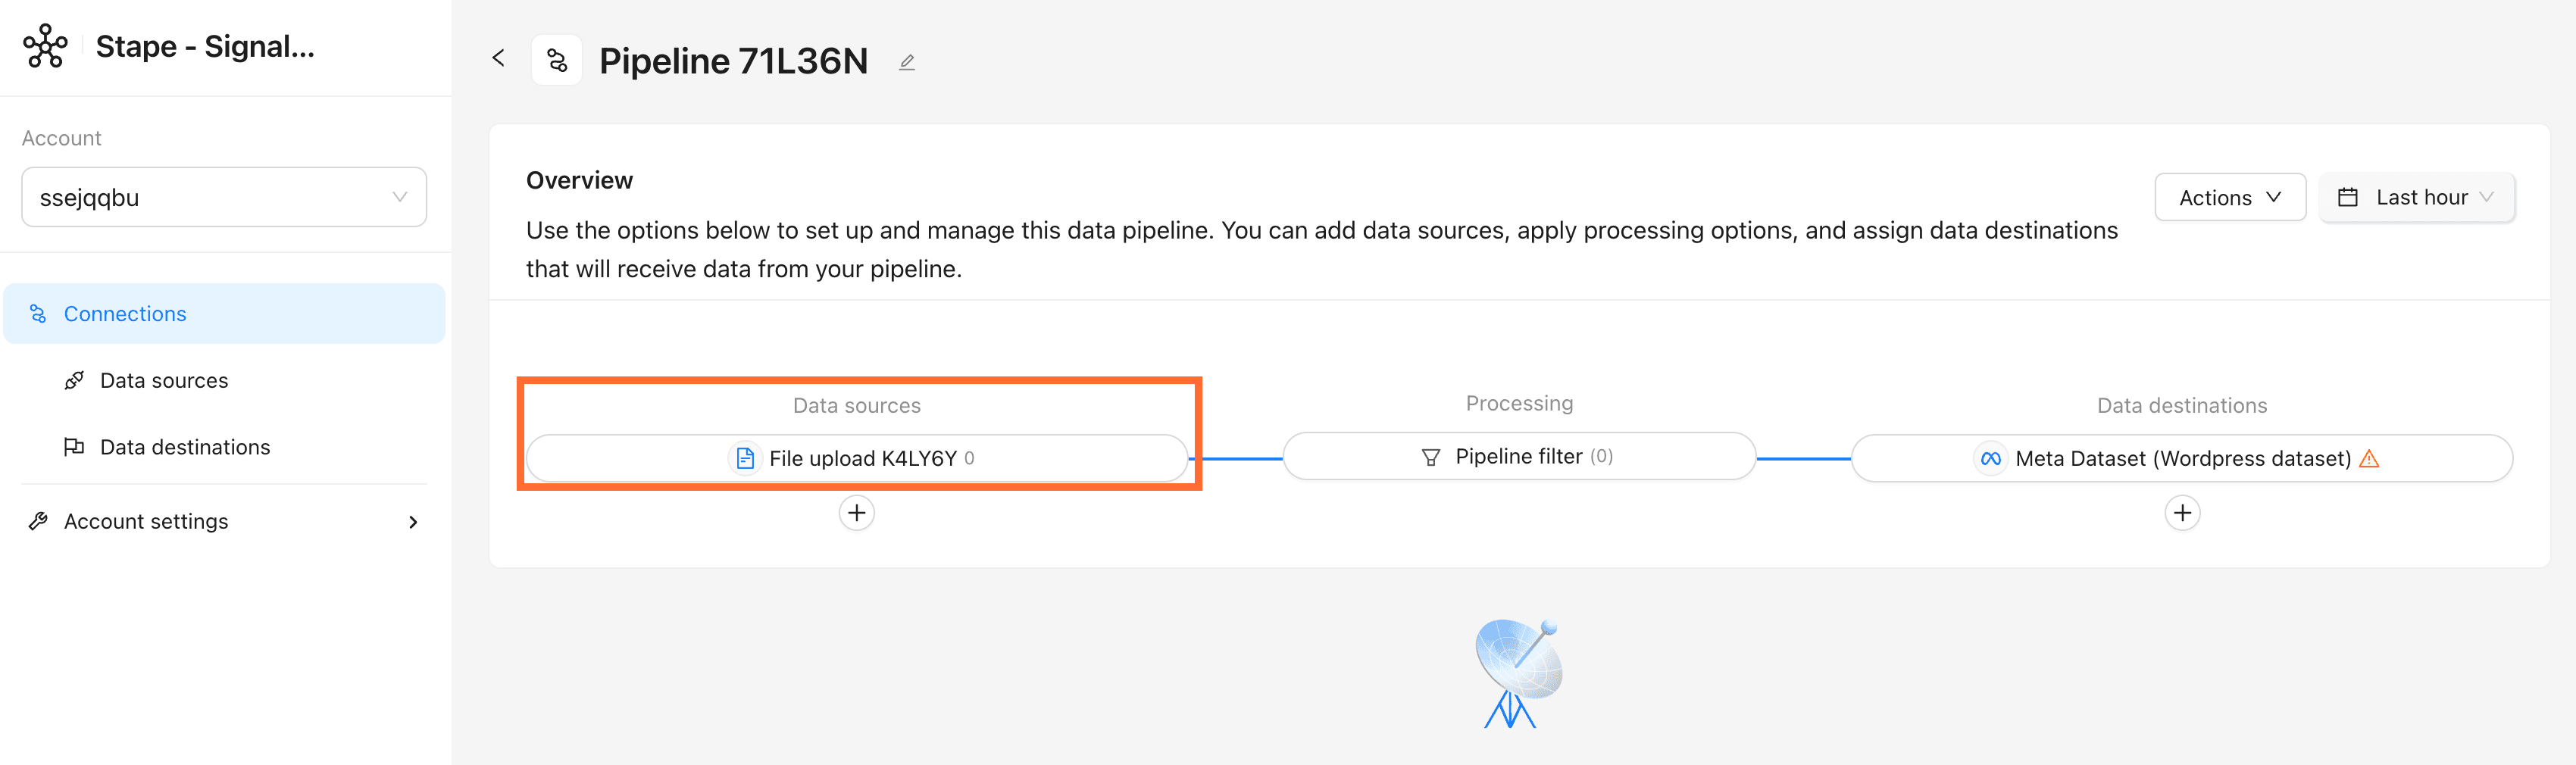Open the Actions dropdown menu
Viewport: 2576px width, 765px height.
click(x=2230, y=197)
